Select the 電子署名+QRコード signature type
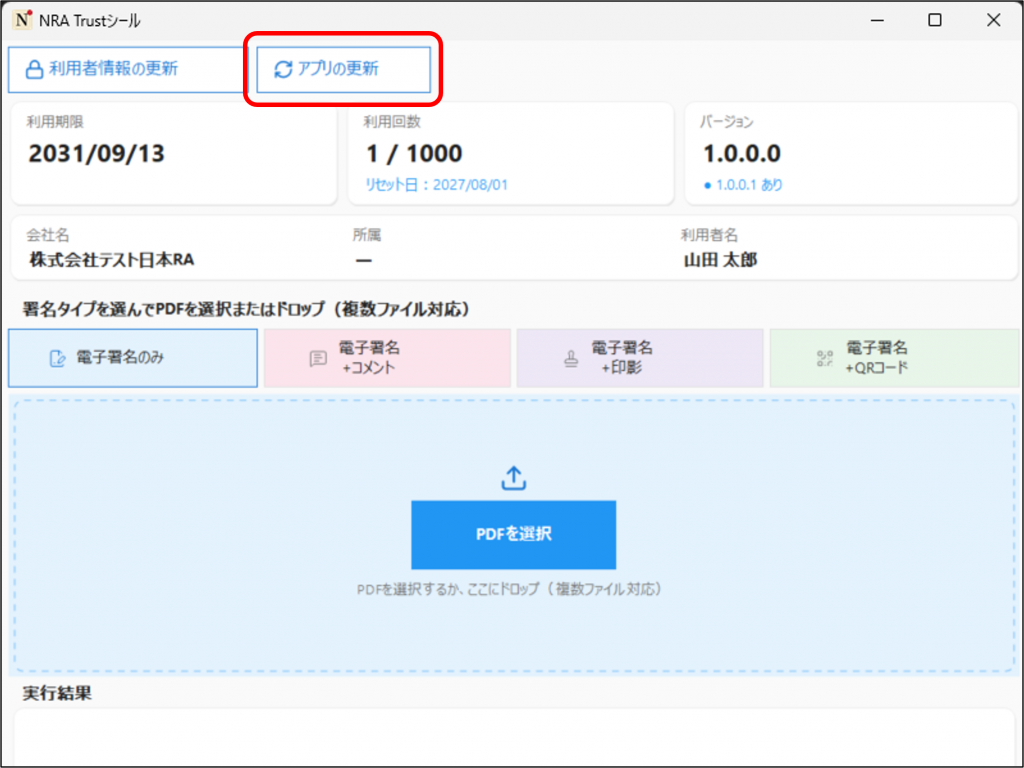This screenshot has height=768, width=1024. tap(895, 358)
